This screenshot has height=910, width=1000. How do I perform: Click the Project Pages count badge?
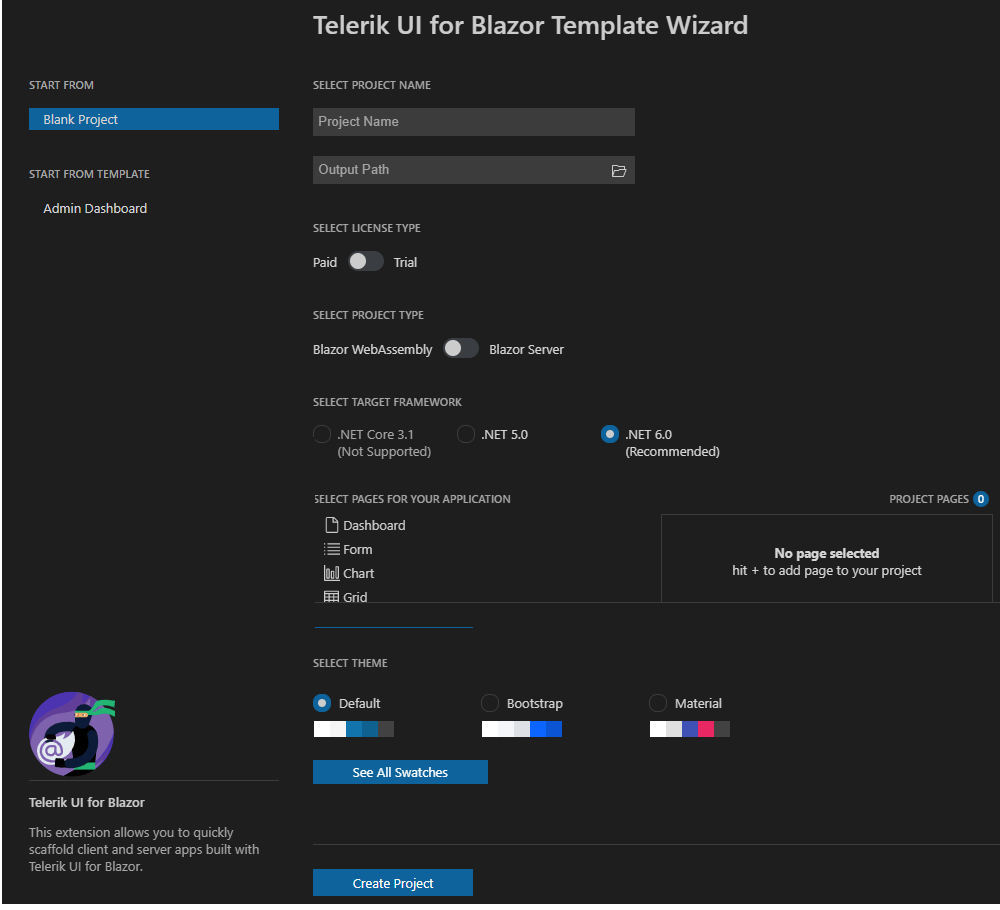click(981, 499)
